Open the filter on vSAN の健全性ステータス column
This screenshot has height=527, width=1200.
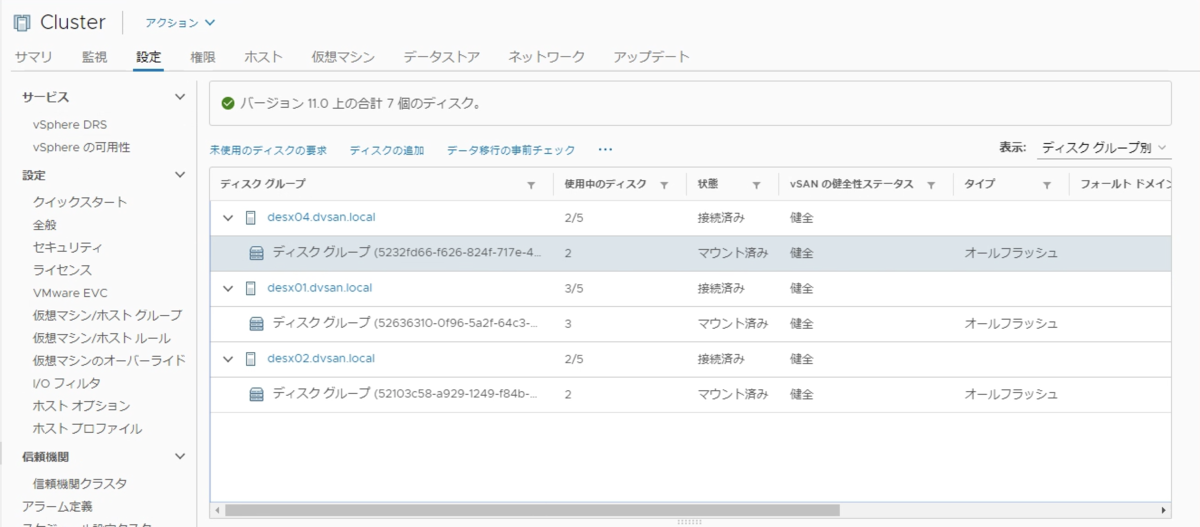click(931, 185)
